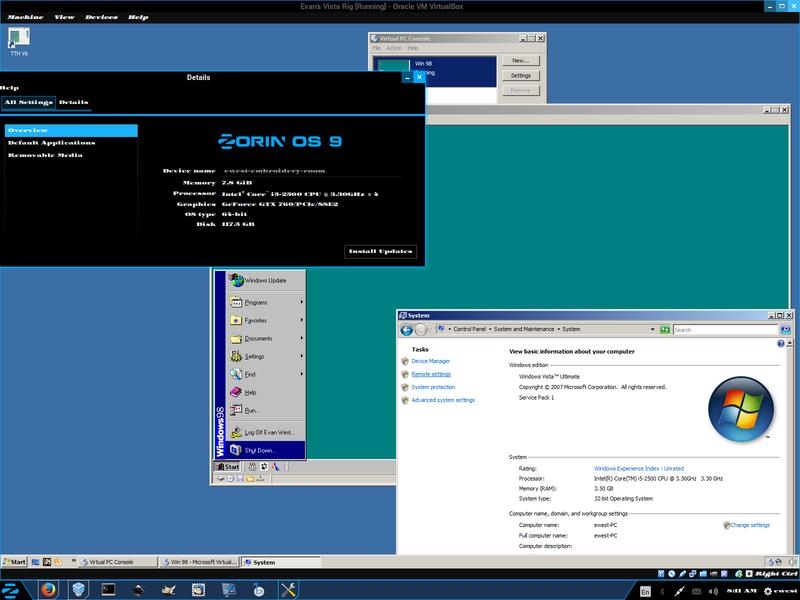800x600 pixels.
Task: Click Settings button in Virtual PC Console
Action: click(x=520, y=76)
